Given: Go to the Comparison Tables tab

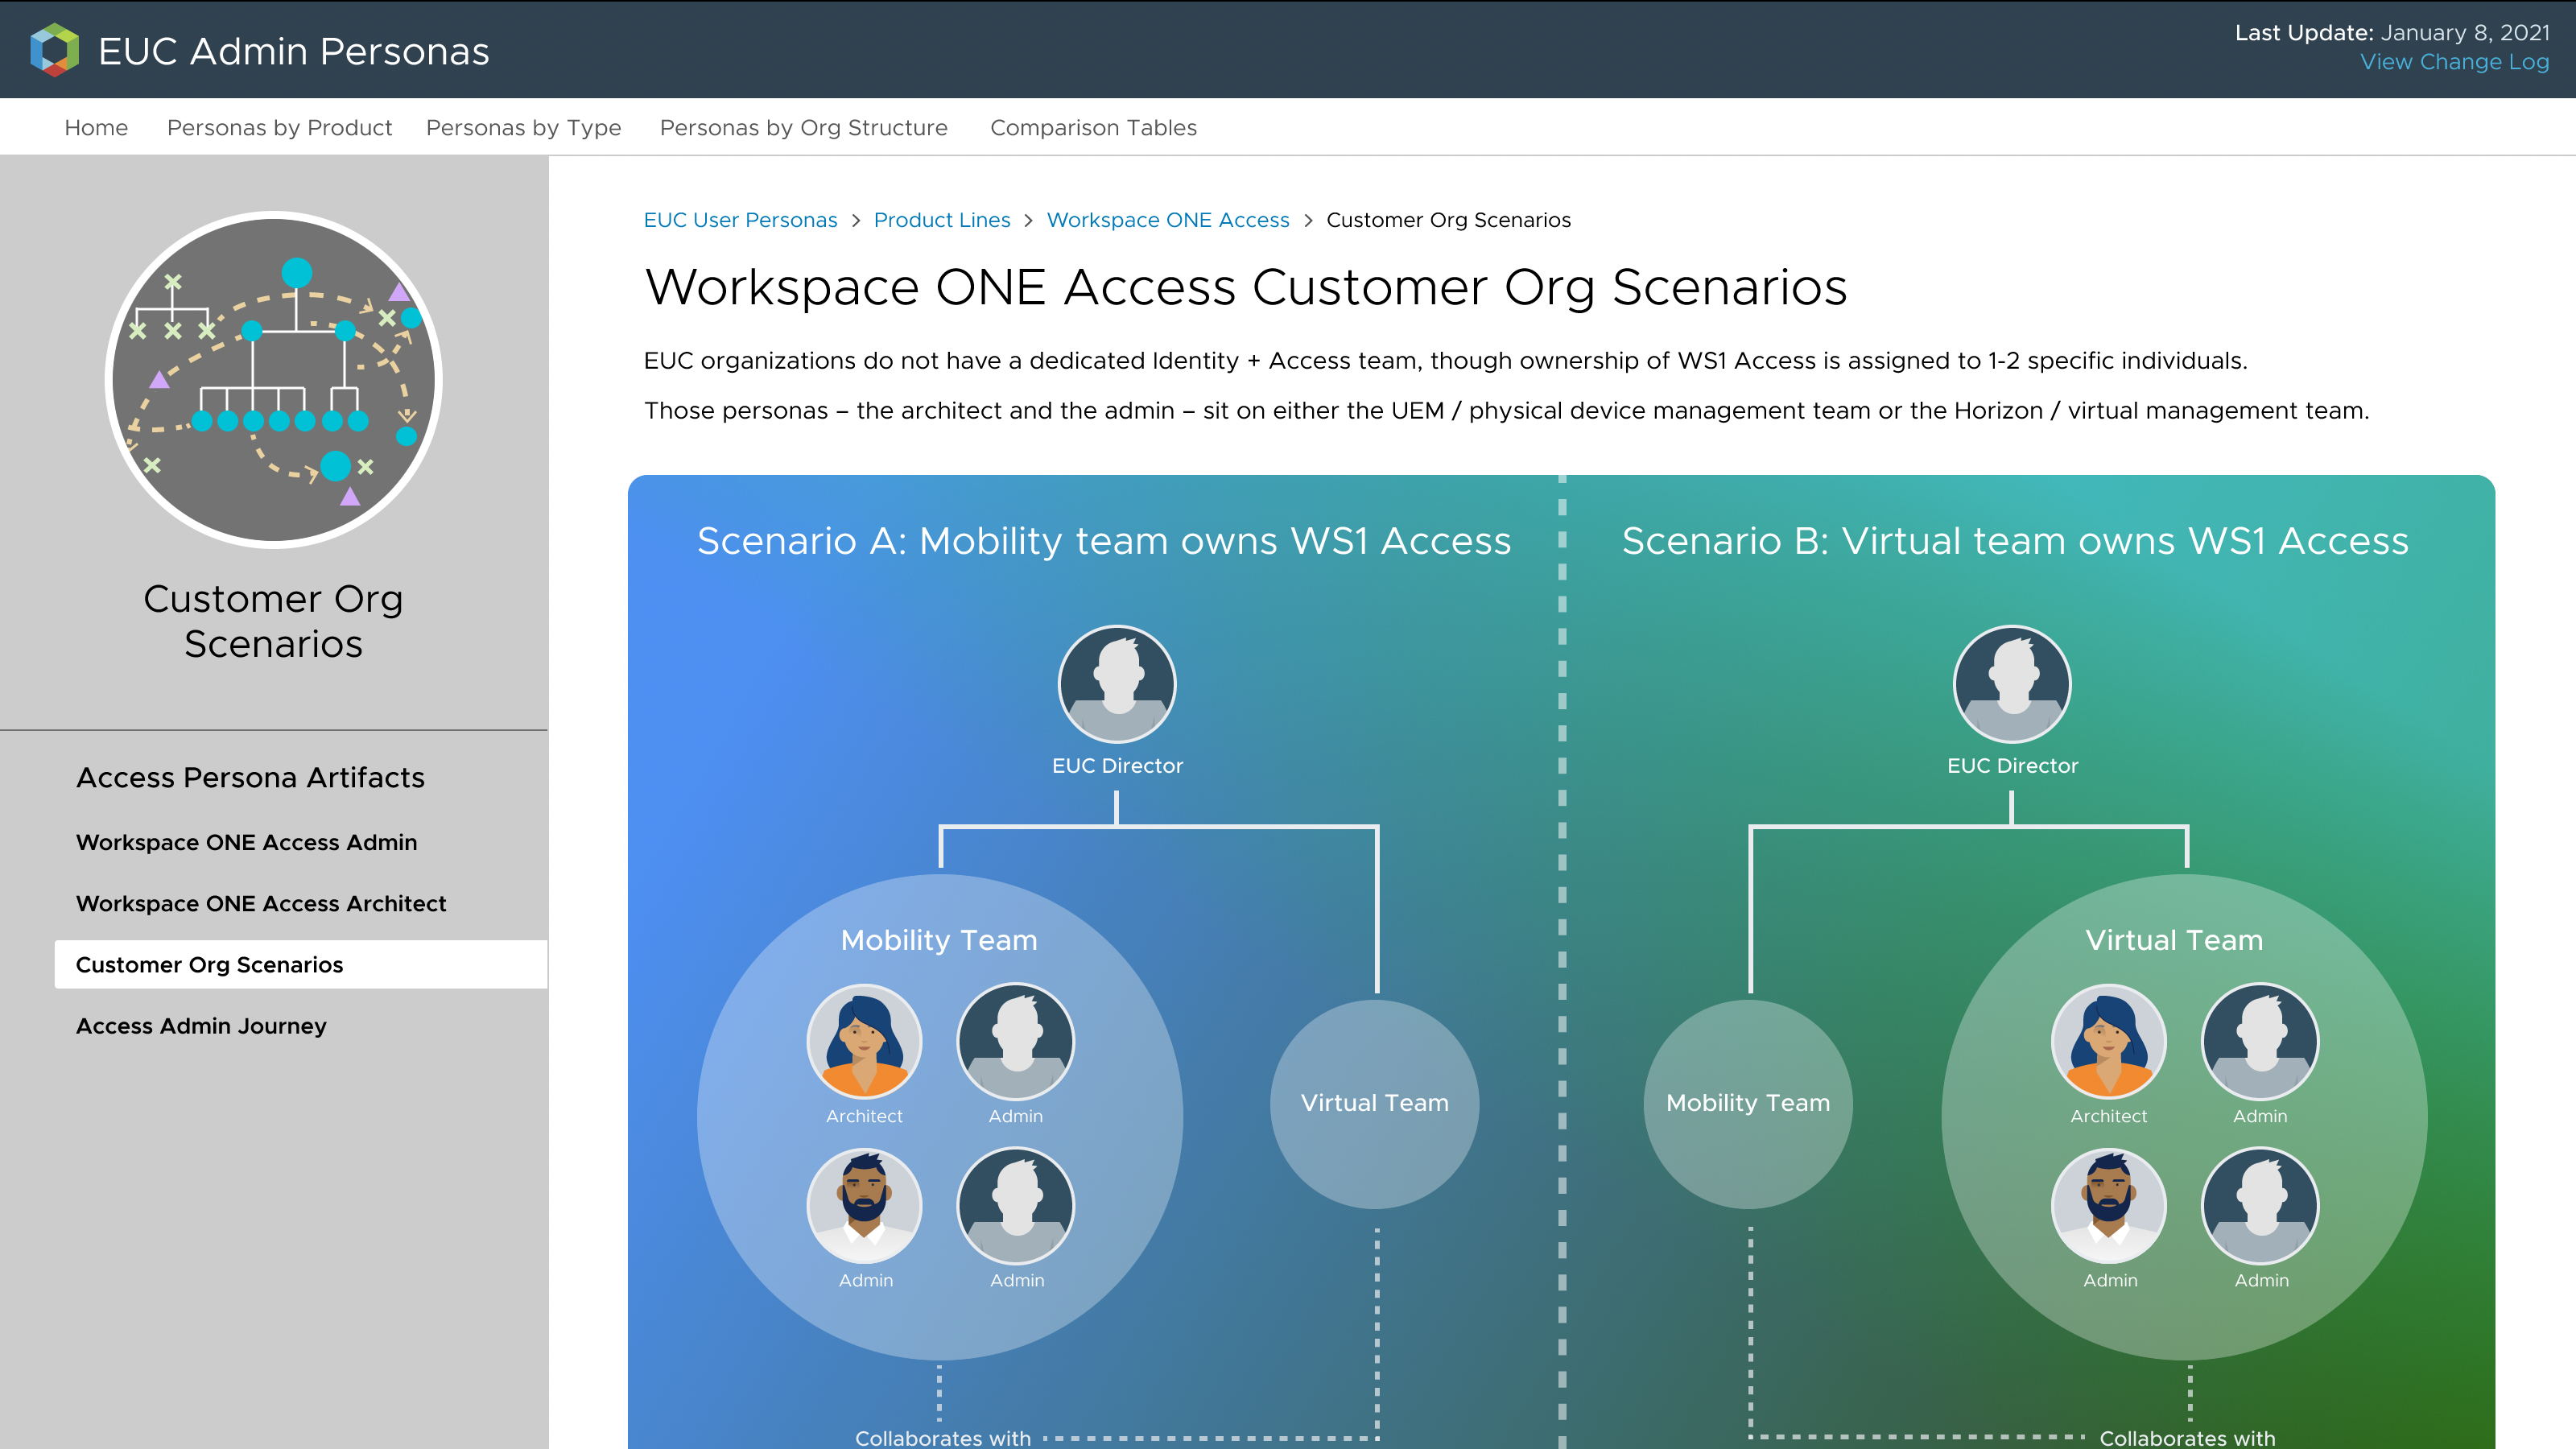Looking at the screenshot, I should [x=1093, y=128].
